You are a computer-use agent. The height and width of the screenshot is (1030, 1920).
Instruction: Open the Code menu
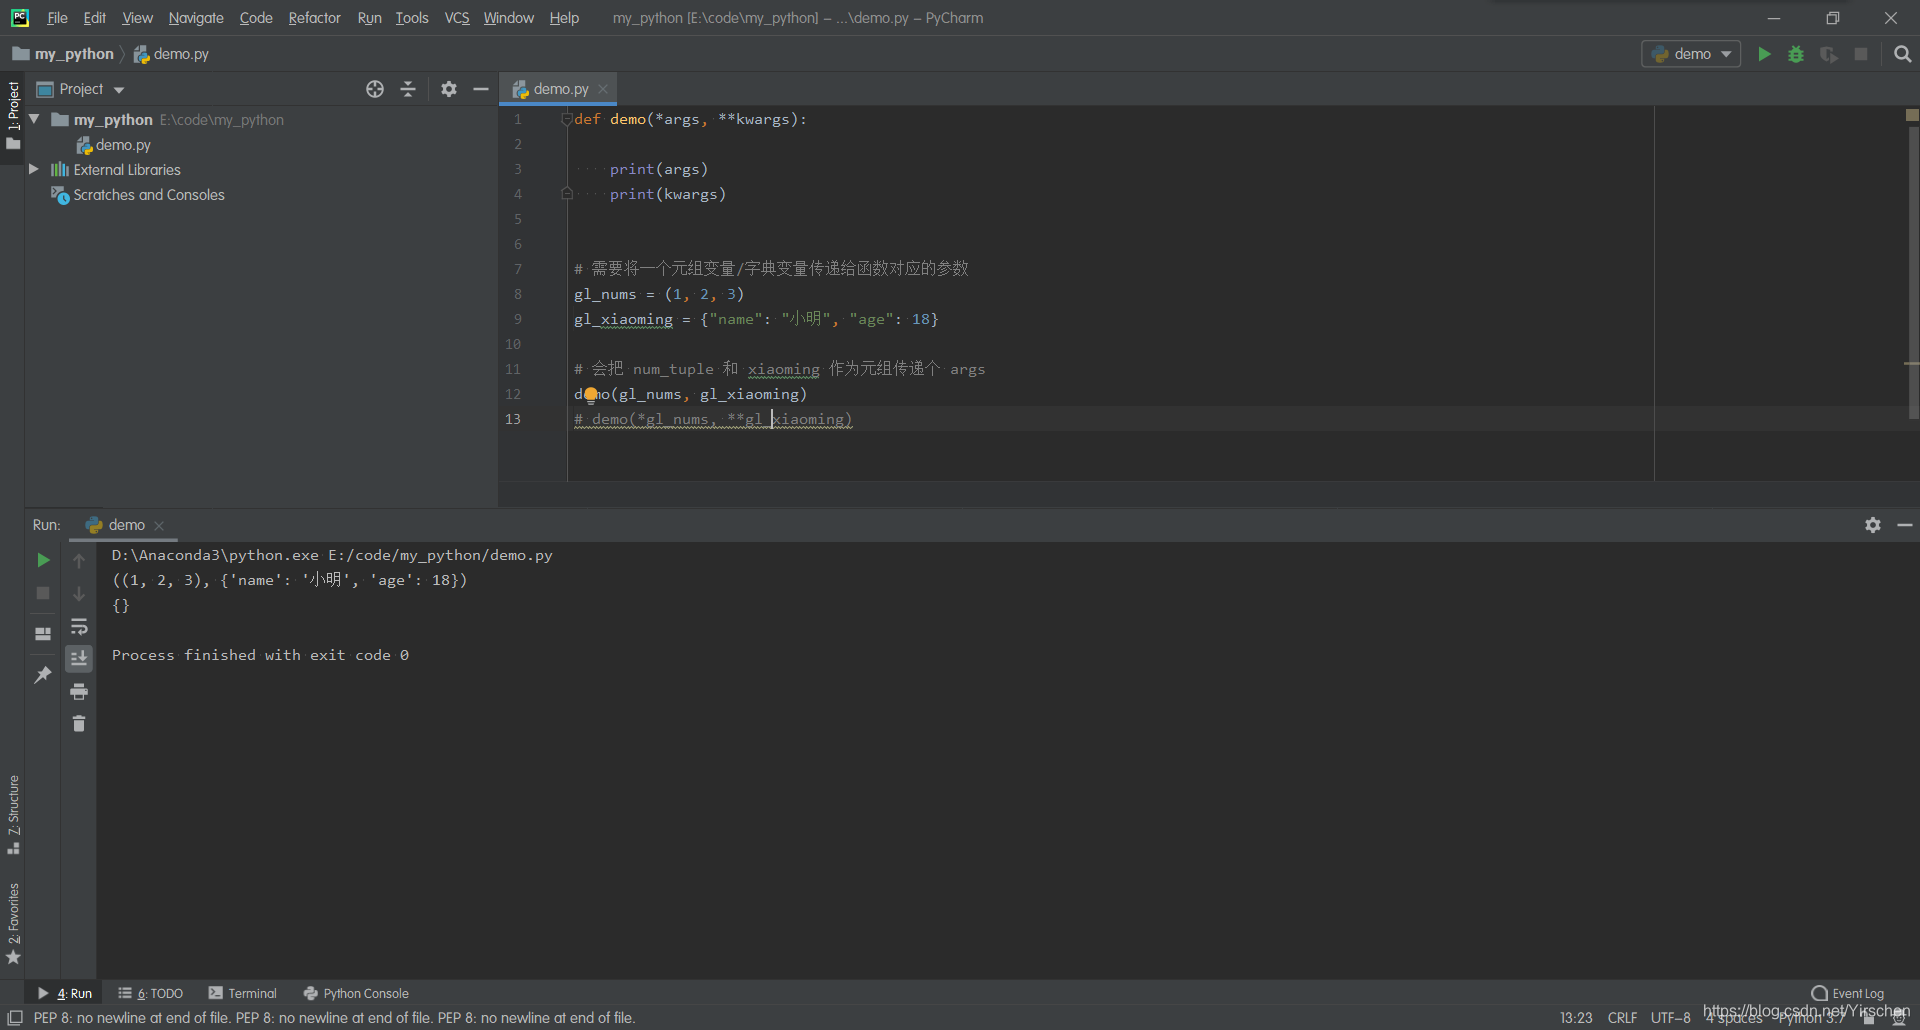coord(256,18)
